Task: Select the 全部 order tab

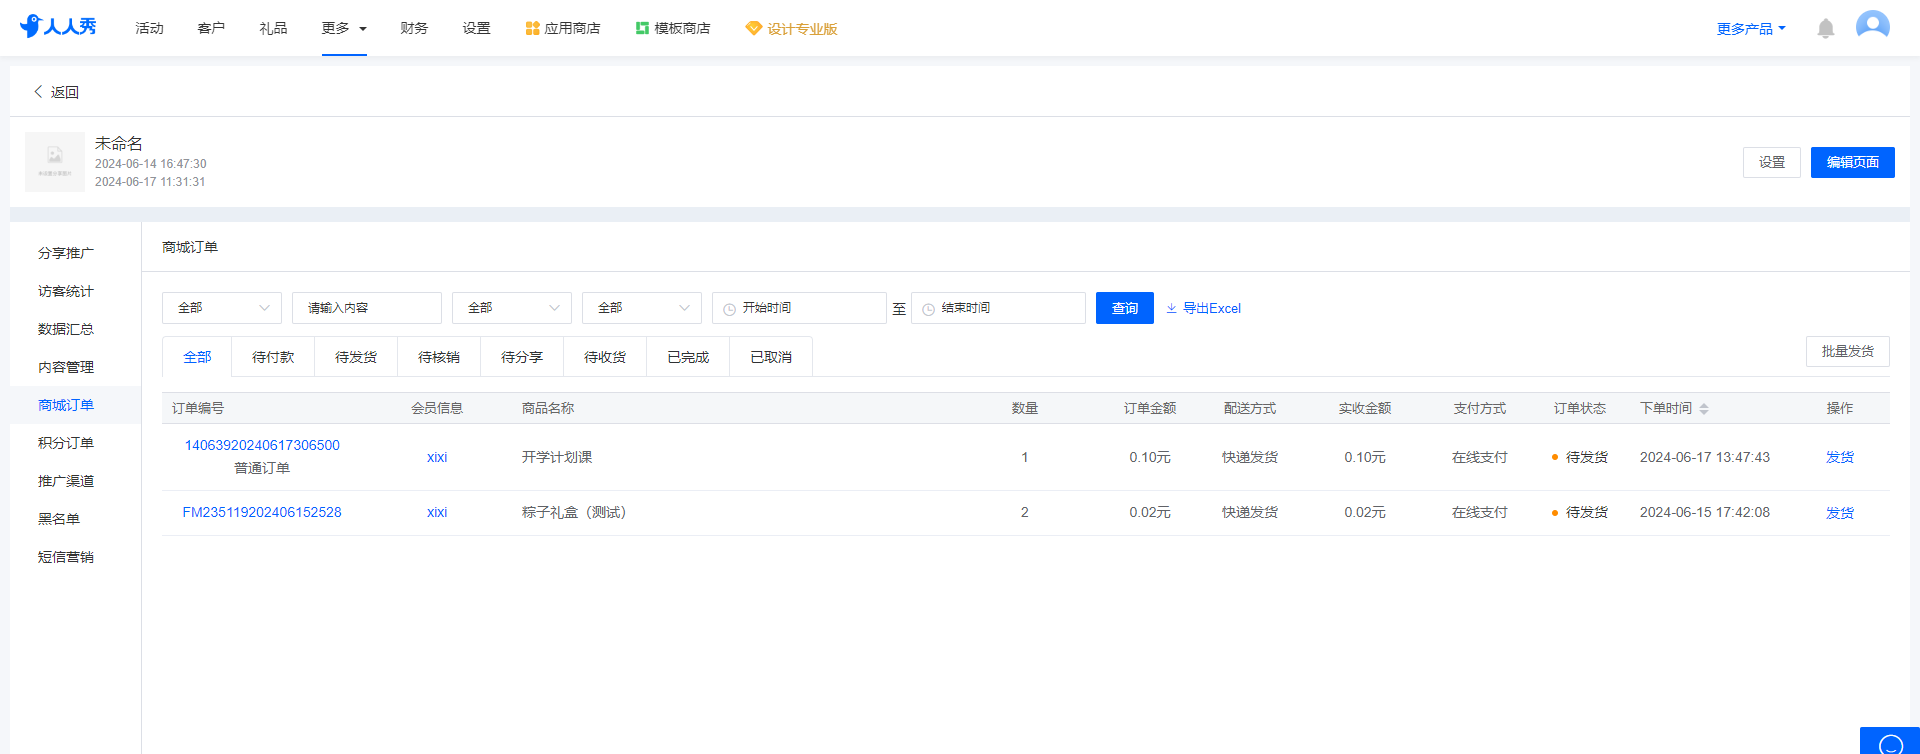Action: [x=197, y=357]
